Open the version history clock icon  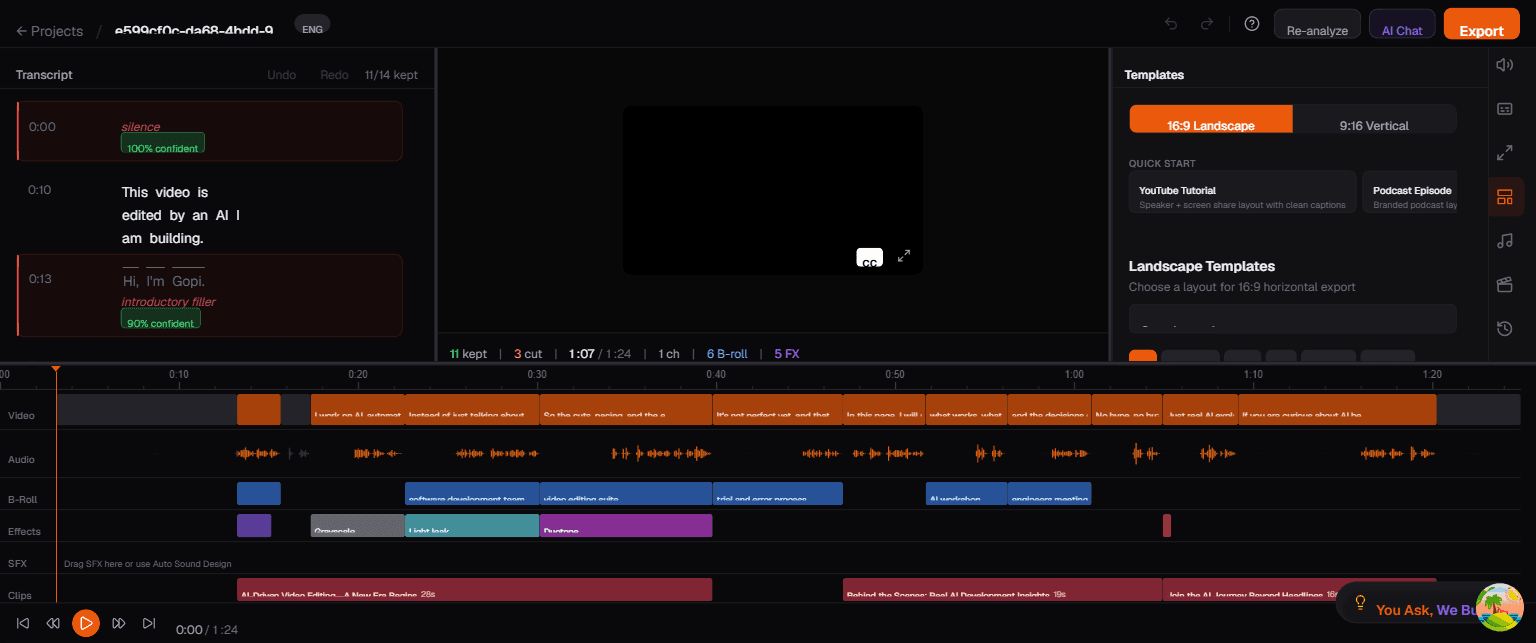pos(1504,328)
